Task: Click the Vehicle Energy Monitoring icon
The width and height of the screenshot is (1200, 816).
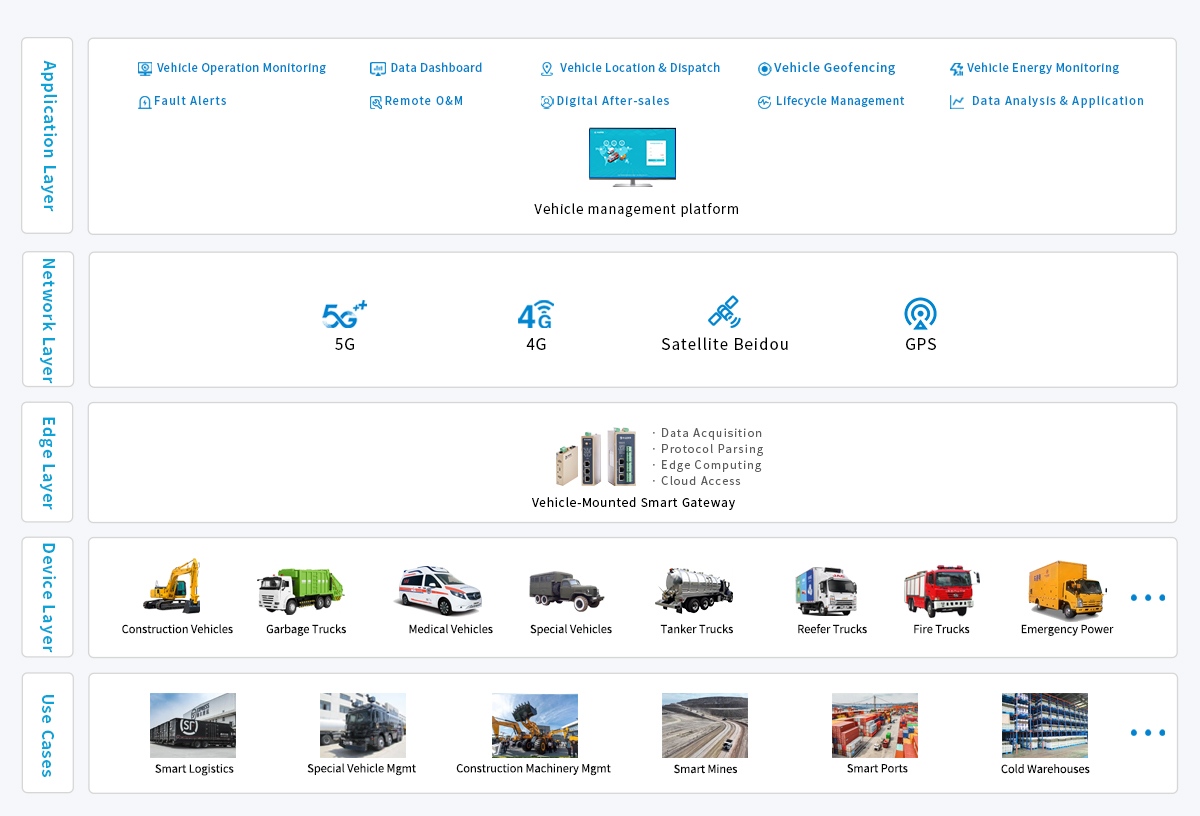Action: point(956,69)
